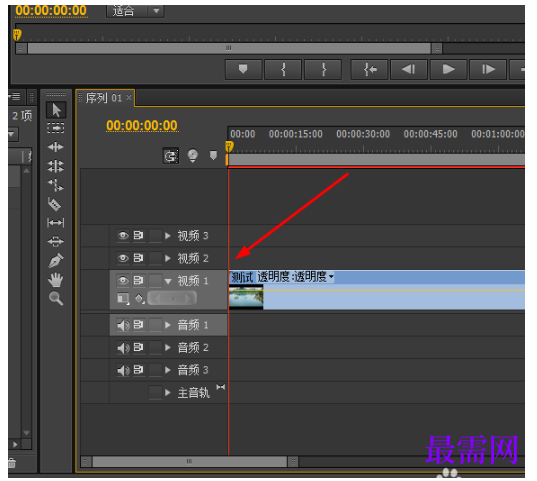Play the sequence in monitor
The image size is (537, 481).
coord(449,70)
